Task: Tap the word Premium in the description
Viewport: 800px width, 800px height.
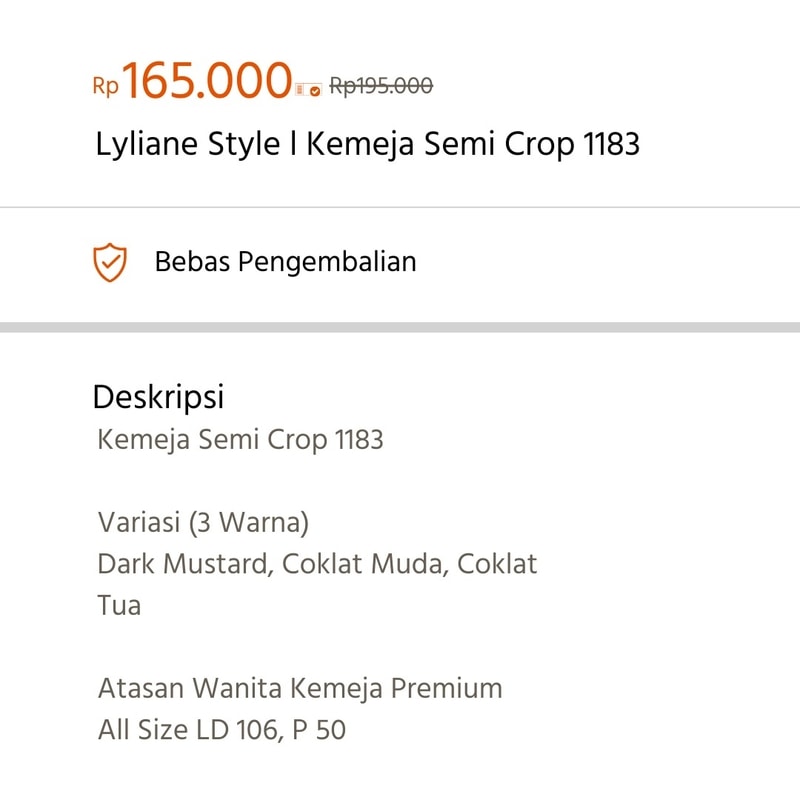Action: pyautogui.click(x=446, y=688)
